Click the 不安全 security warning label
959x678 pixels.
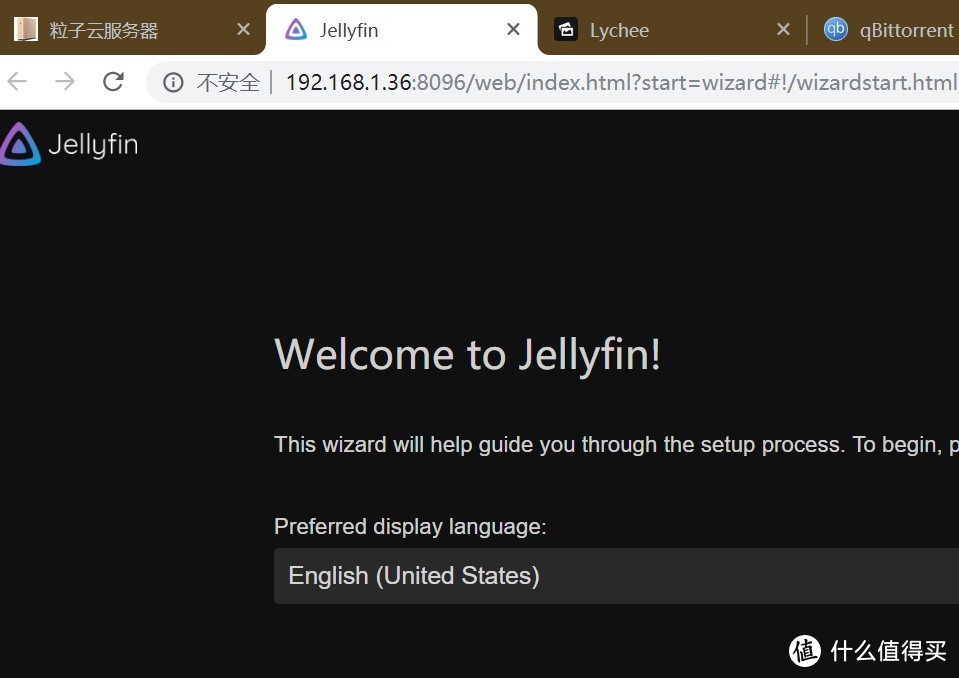tap(228, 83)
